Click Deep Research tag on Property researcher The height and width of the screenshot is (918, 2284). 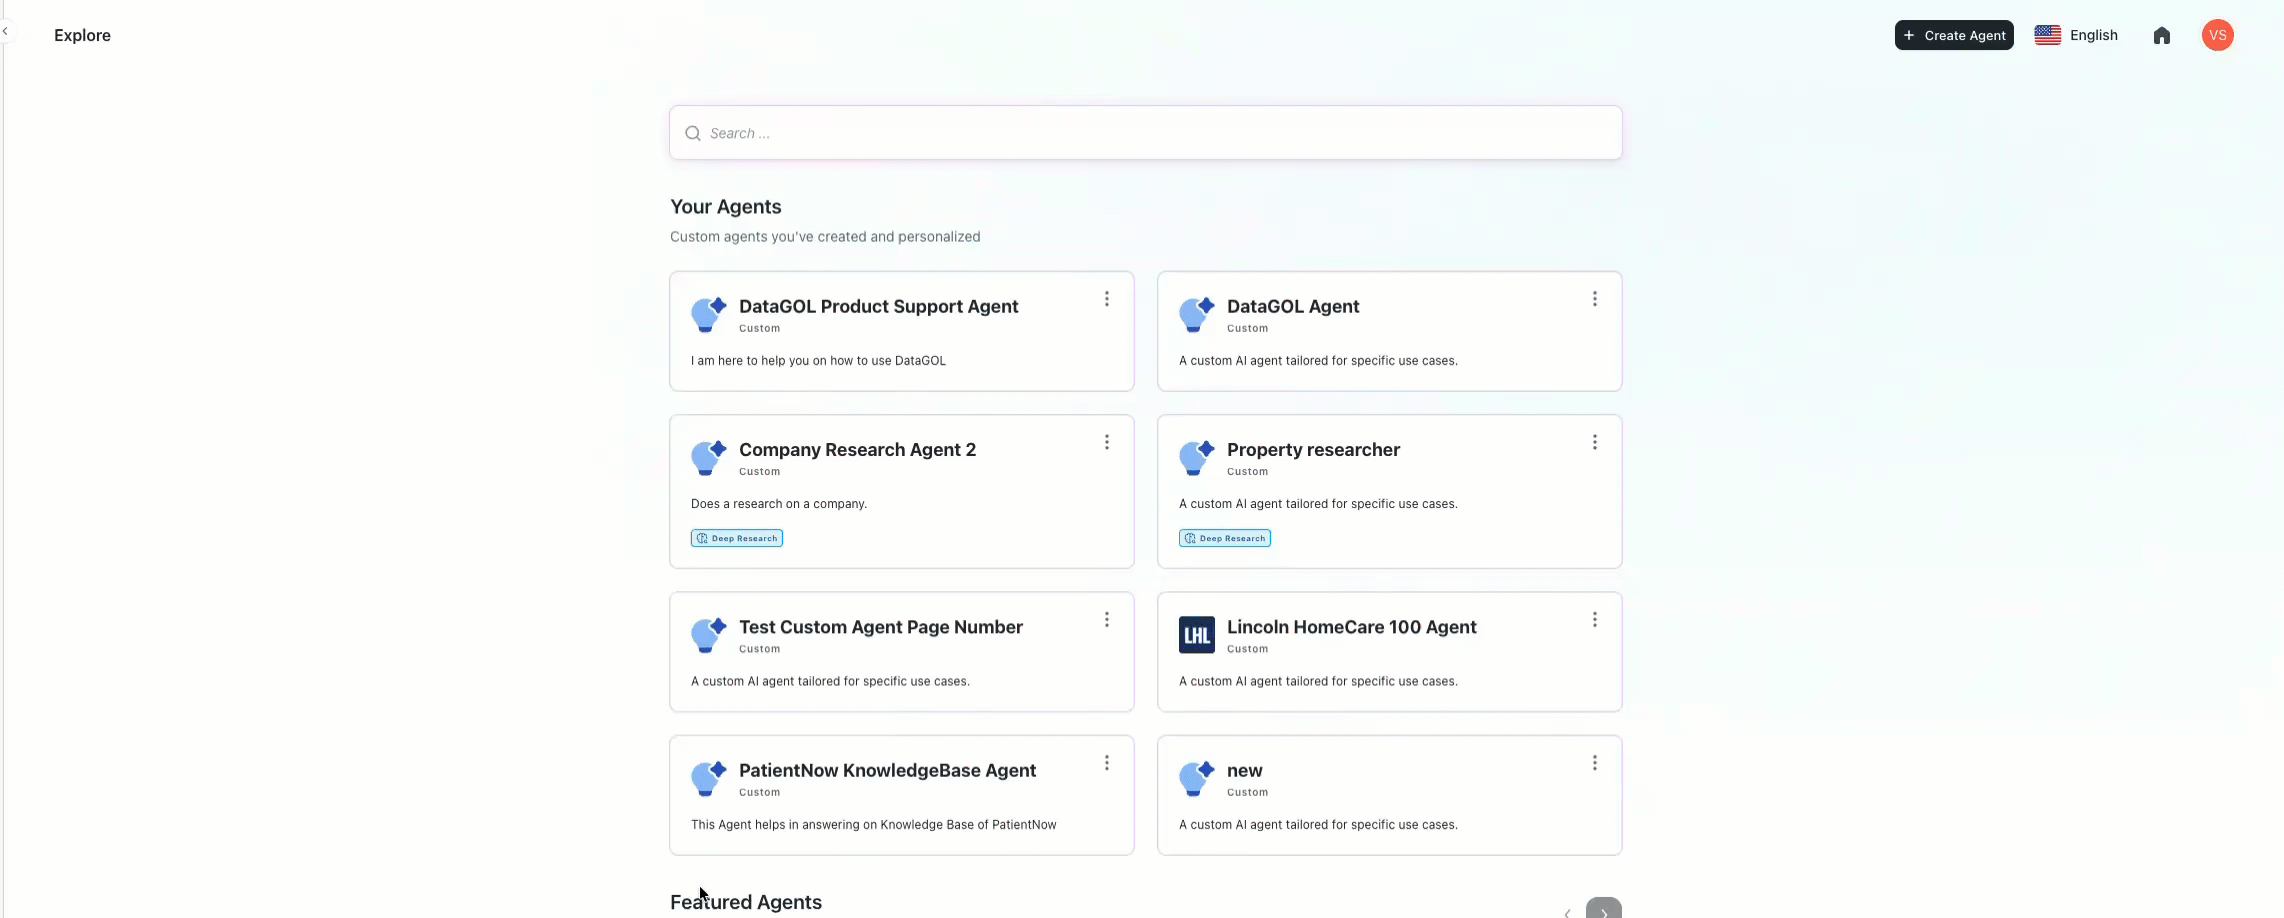1225,538
